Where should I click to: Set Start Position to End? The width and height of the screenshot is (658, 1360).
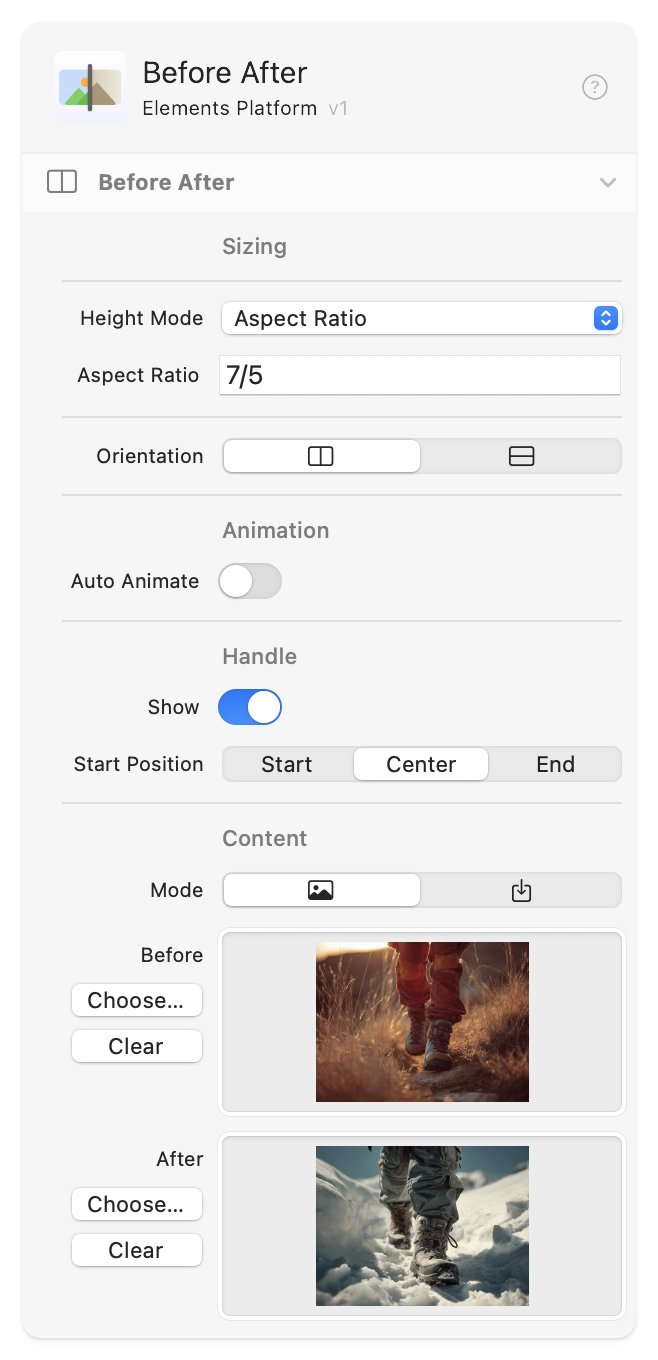click(555, 764)
